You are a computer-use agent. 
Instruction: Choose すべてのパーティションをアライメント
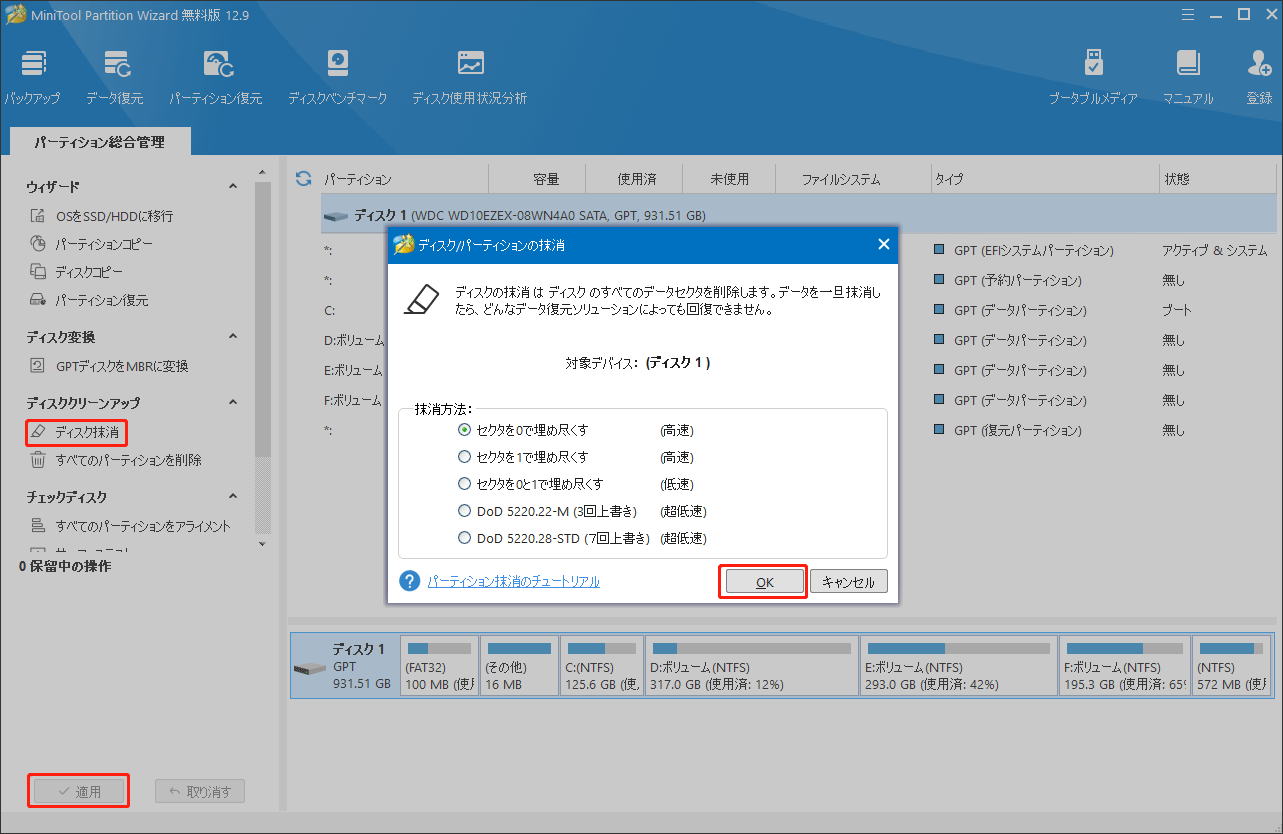pos(130,526)
